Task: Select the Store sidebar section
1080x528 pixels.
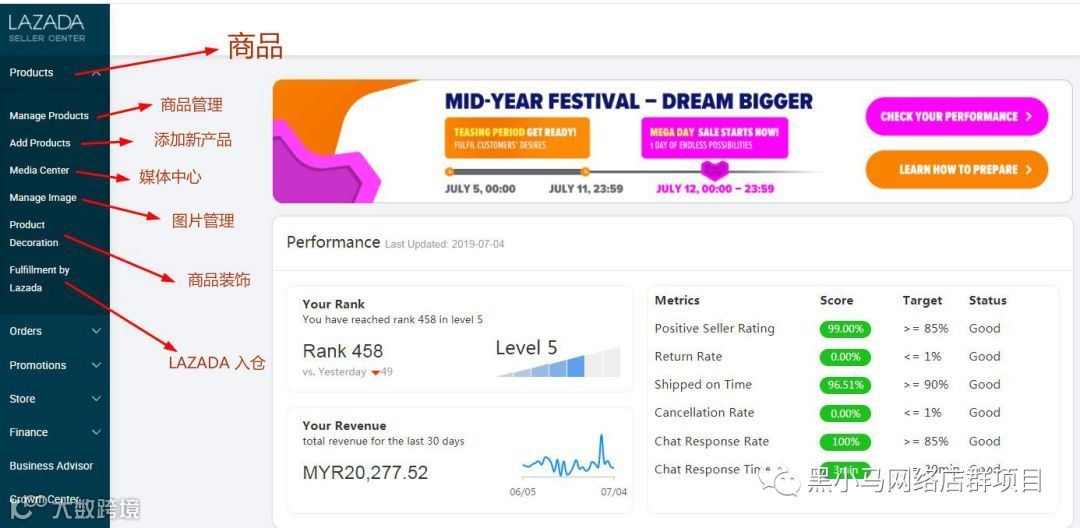Action: [x=22, y=399]
